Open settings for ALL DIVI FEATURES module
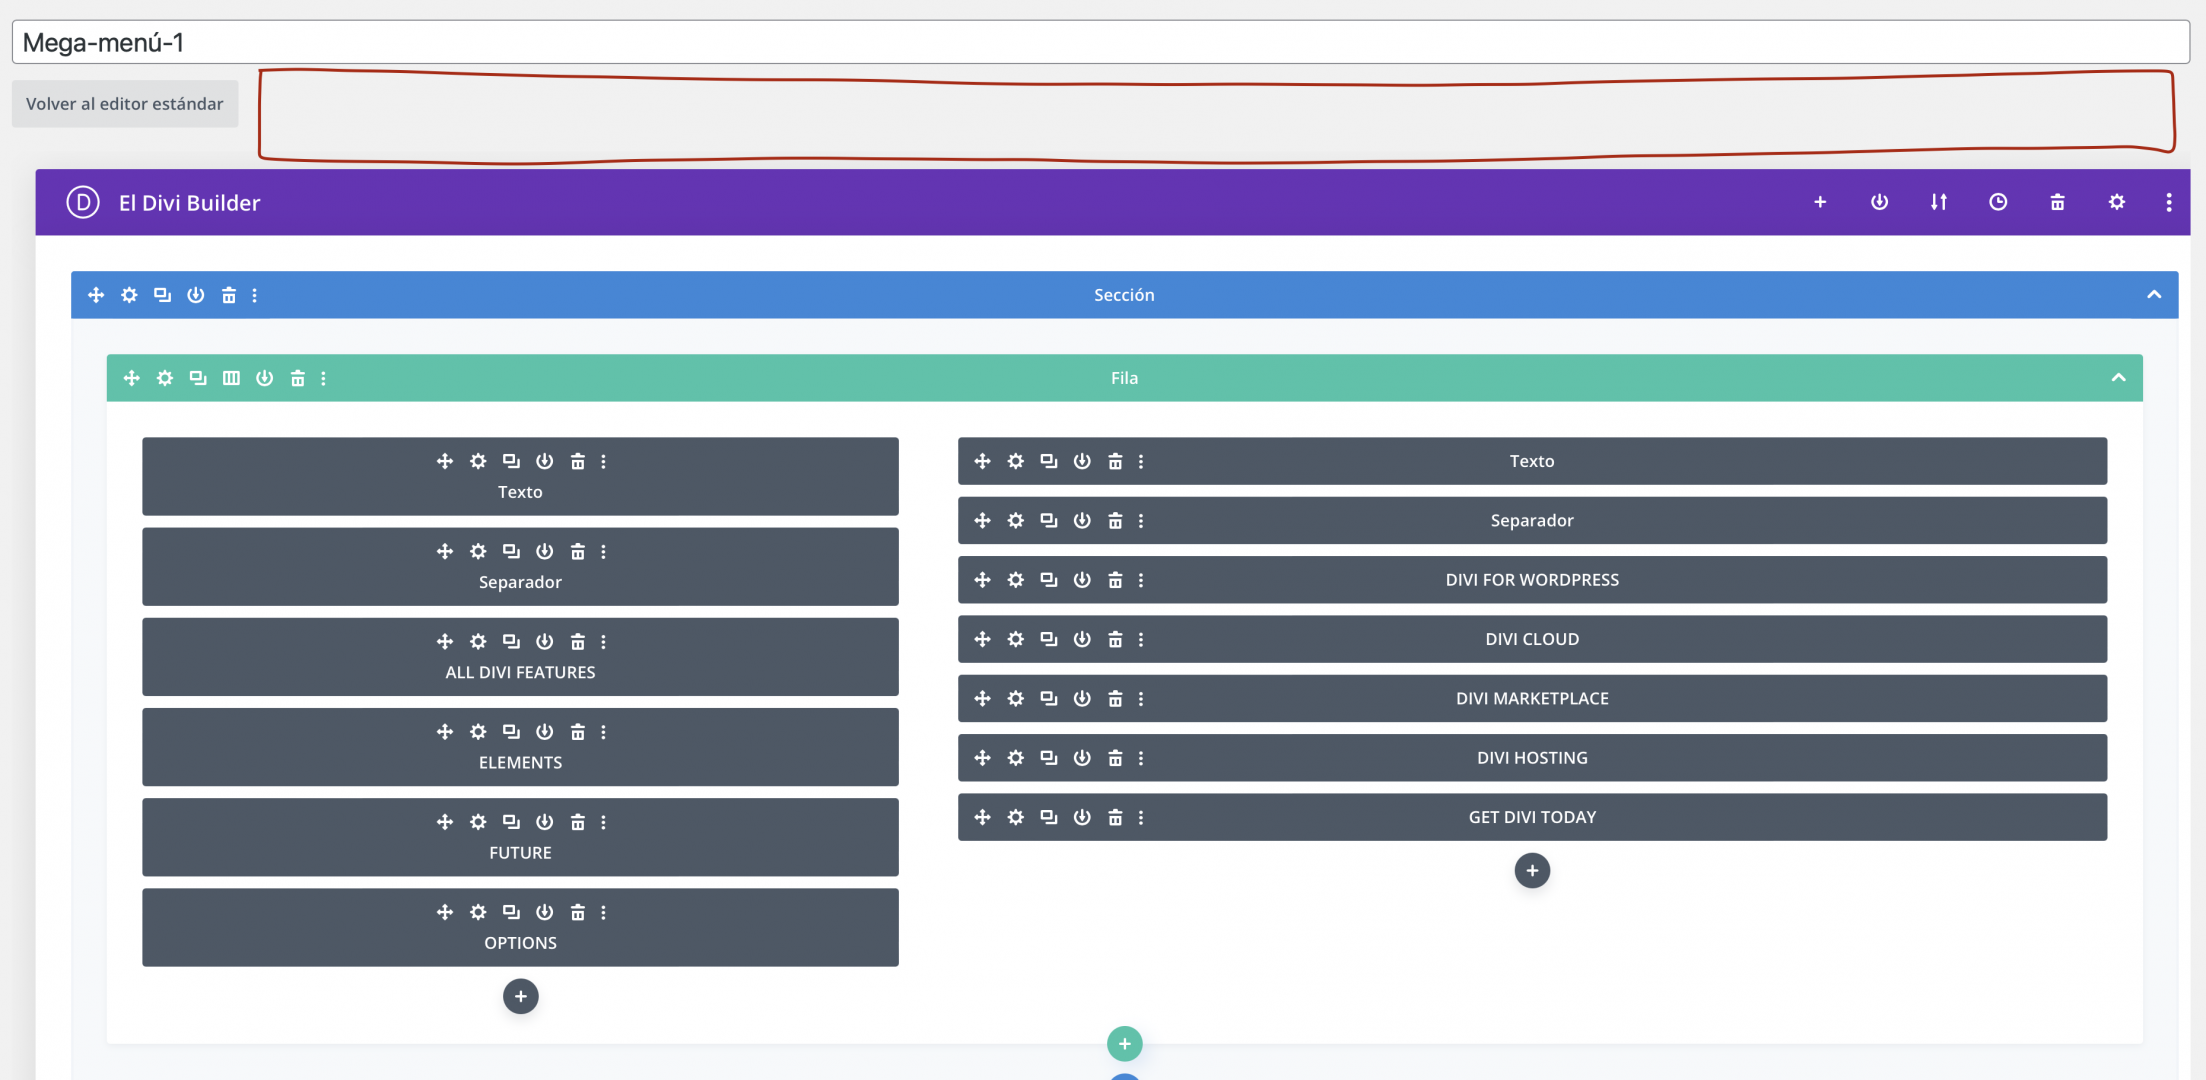 tap(478, 642)
